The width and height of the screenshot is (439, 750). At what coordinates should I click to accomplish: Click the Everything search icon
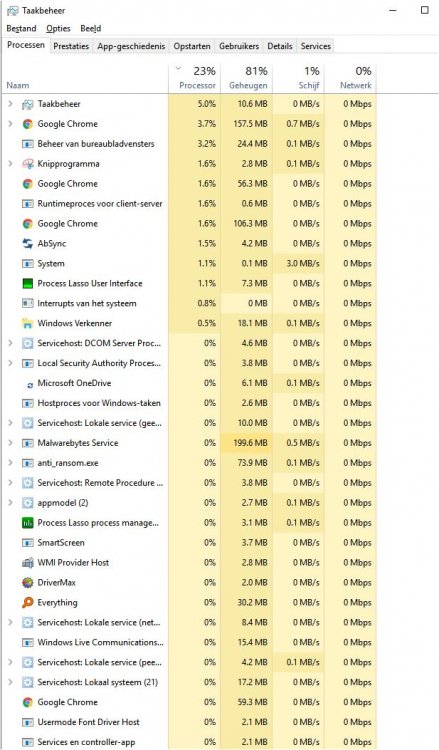pos(28,603)
